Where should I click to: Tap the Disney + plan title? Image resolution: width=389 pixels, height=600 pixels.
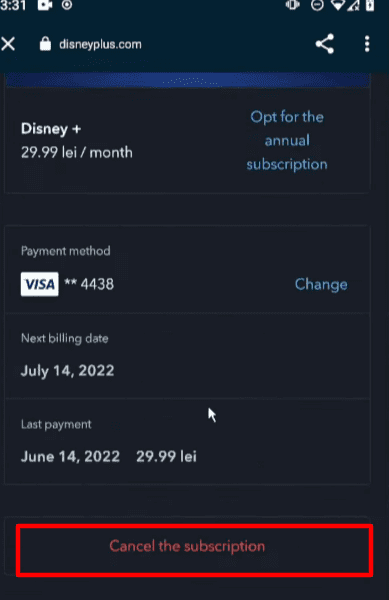click(51, 129)
